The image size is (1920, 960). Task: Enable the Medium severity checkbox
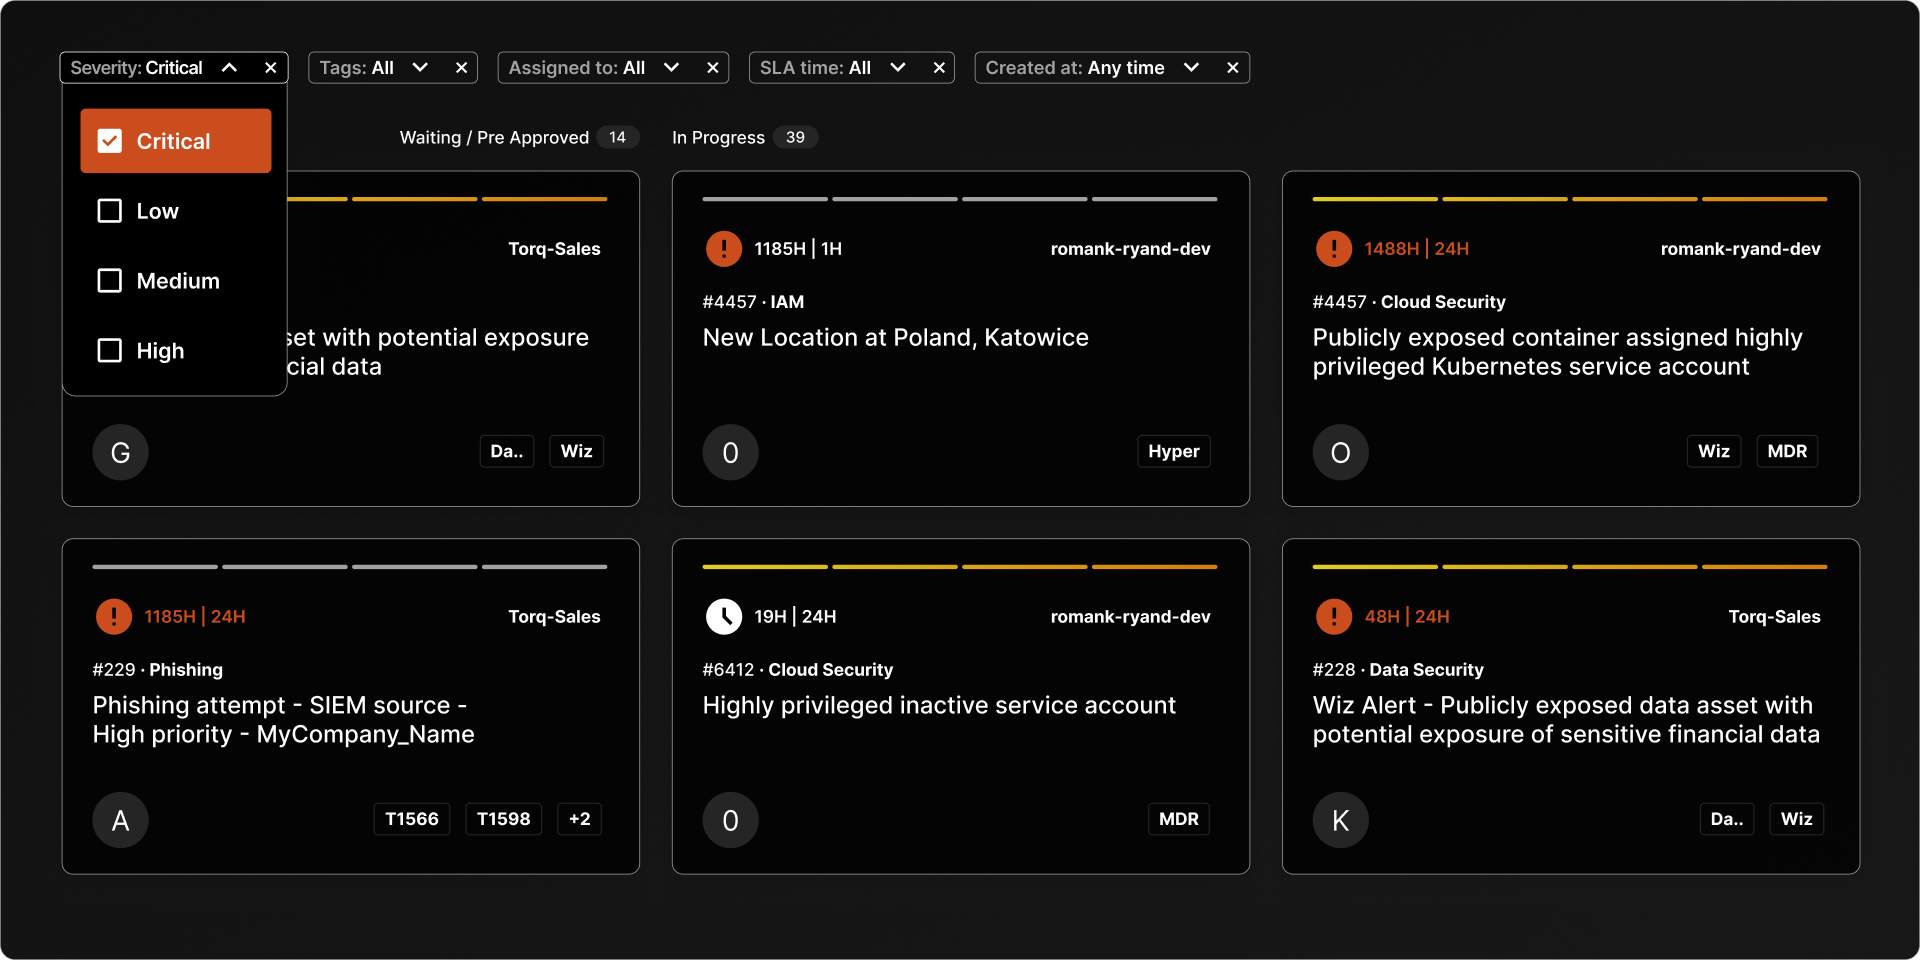point(110,281)
